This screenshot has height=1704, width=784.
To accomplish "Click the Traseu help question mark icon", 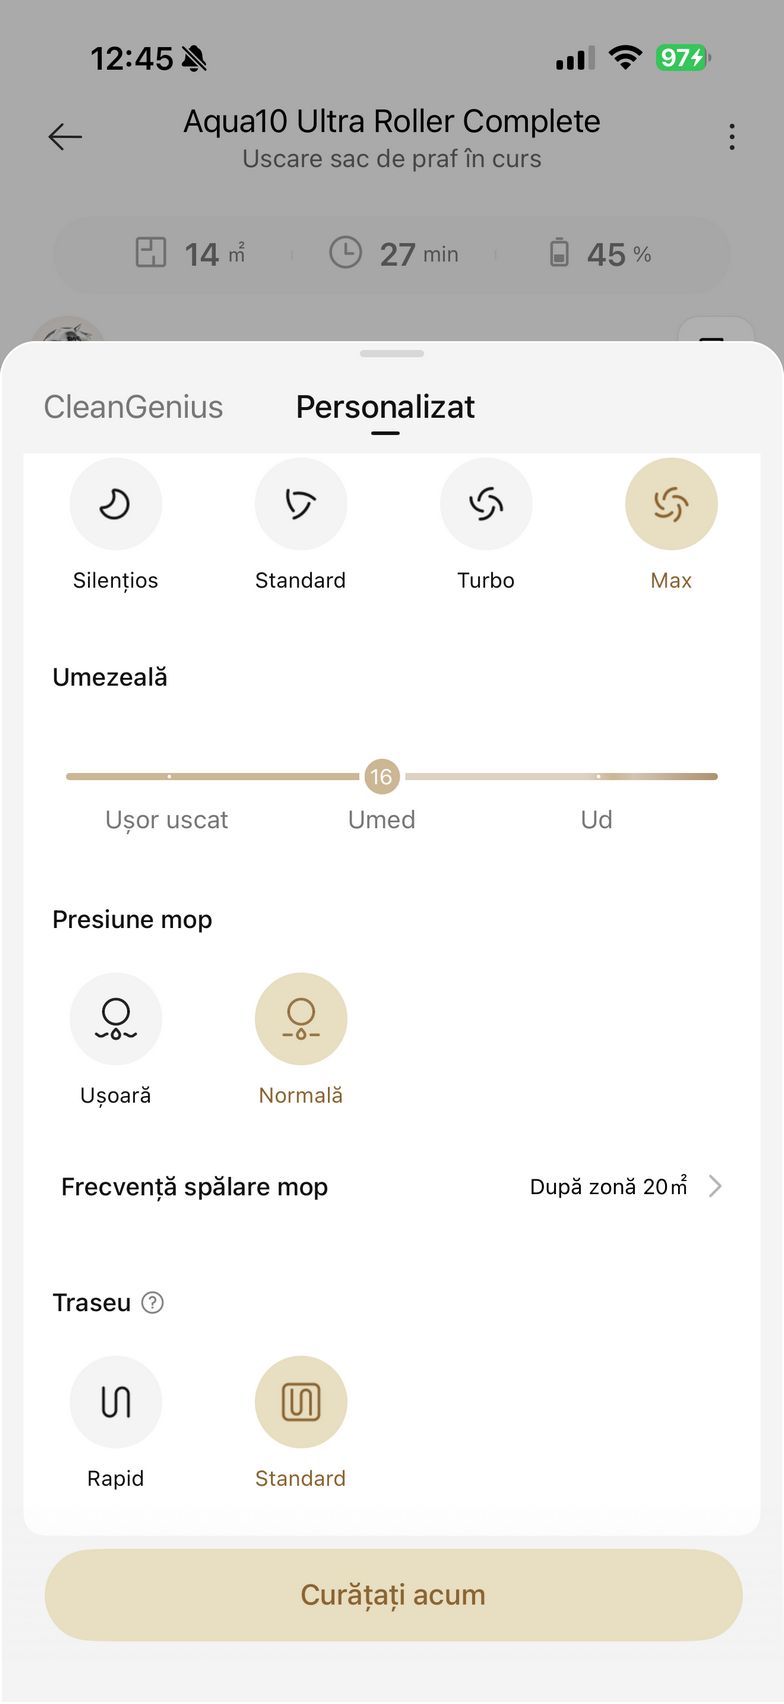I will [x=153, y=1303].
